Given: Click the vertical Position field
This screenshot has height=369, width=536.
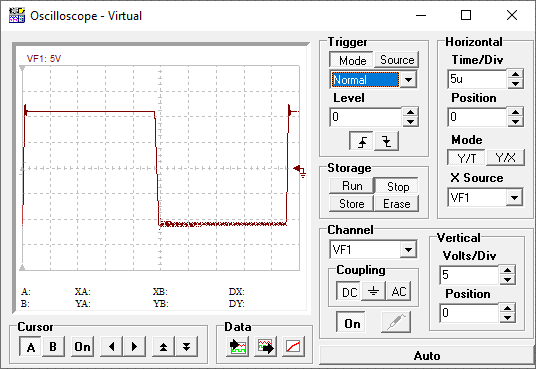Looking at the screenshot, I should (x=470, y=313).
